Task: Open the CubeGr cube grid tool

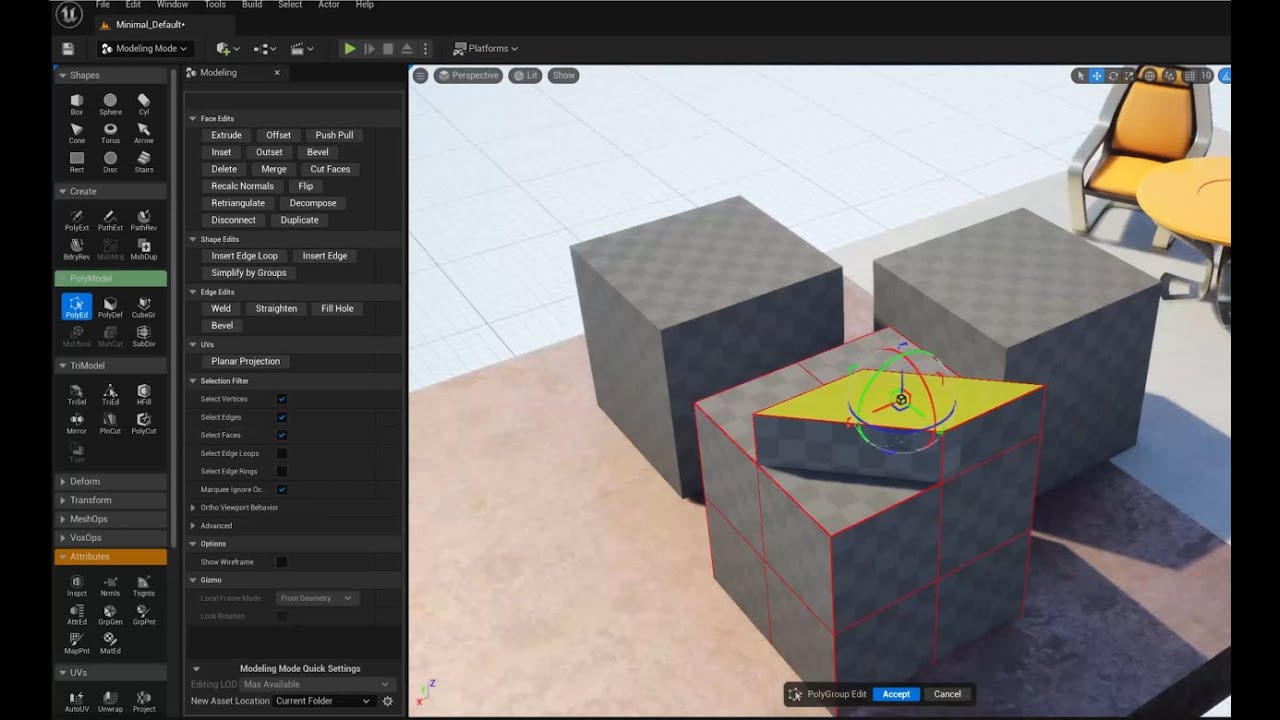Action: [x=144, y=307]
